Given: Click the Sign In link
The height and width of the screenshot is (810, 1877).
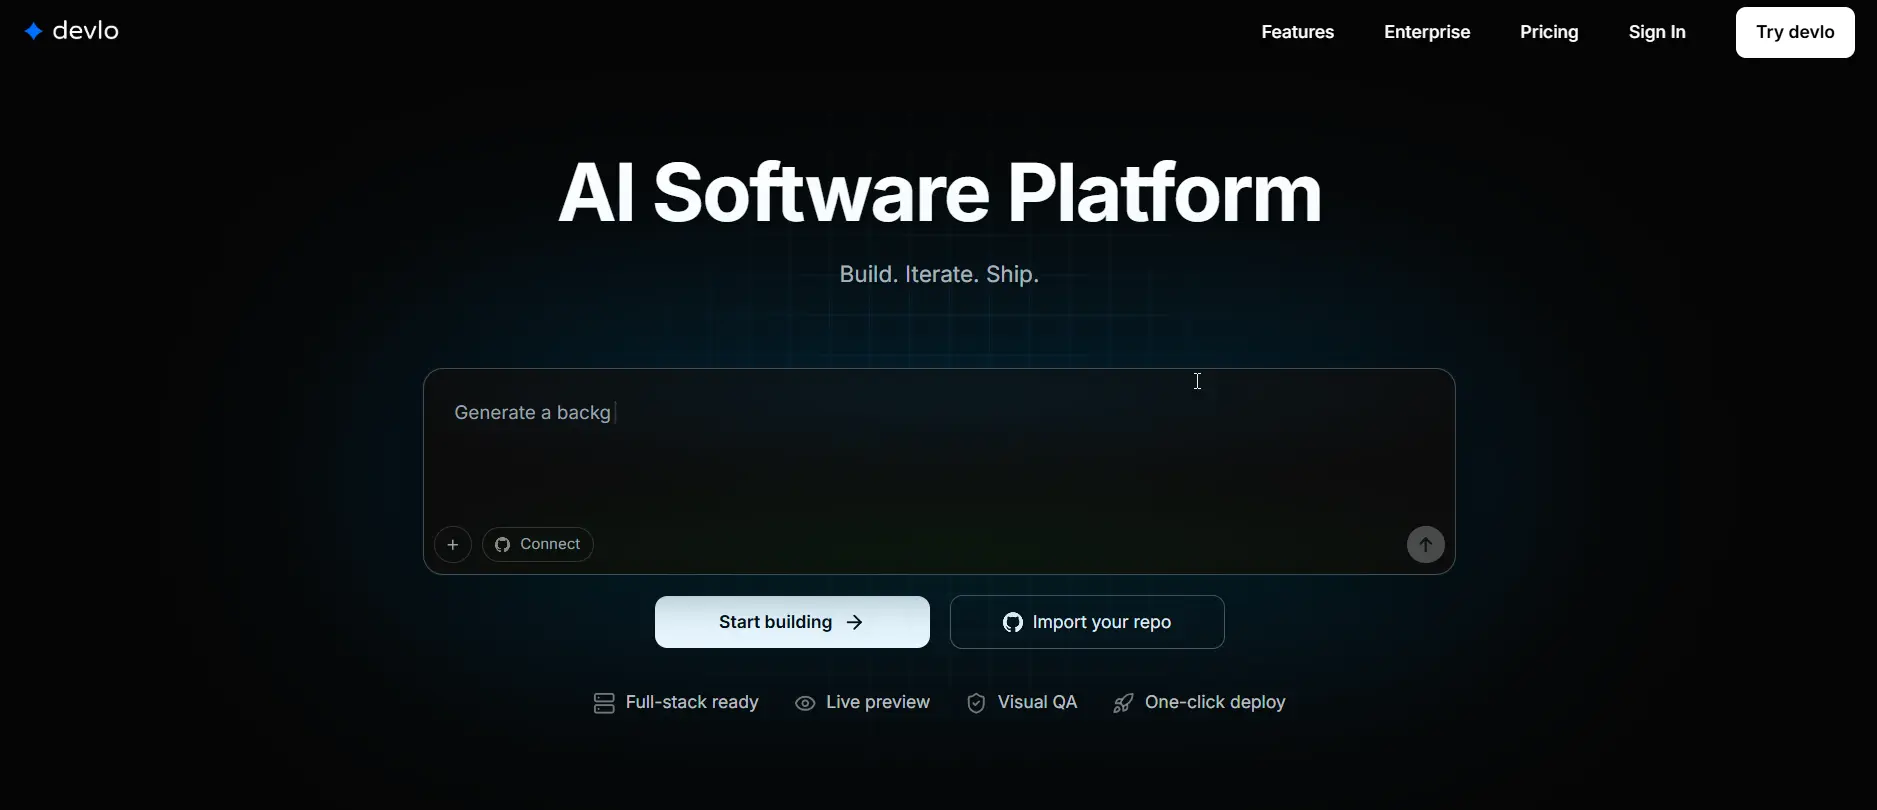Looking at the screenshot, I should click(x=1656, y=32).
